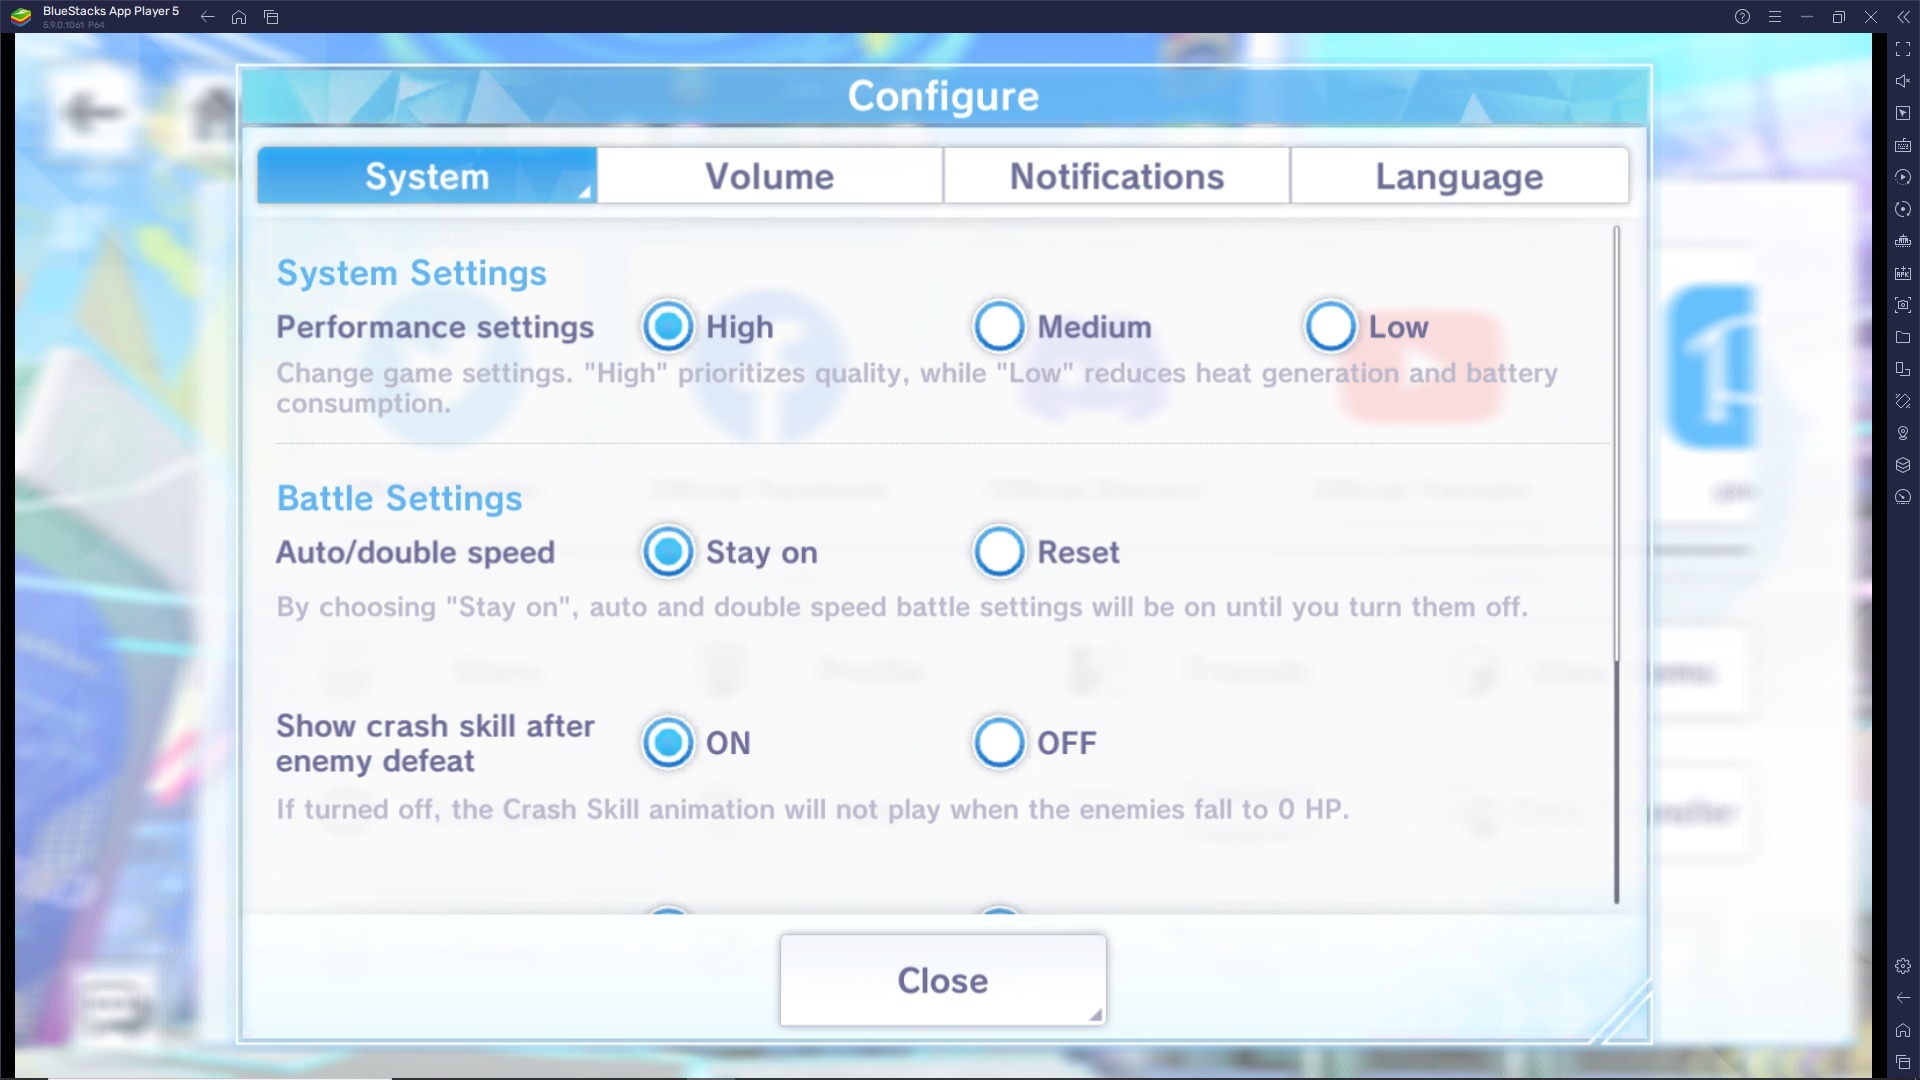Screen dimensions: 1920x1080
Task: Switch to the Language tab
Action: [x=1458, y=175]
